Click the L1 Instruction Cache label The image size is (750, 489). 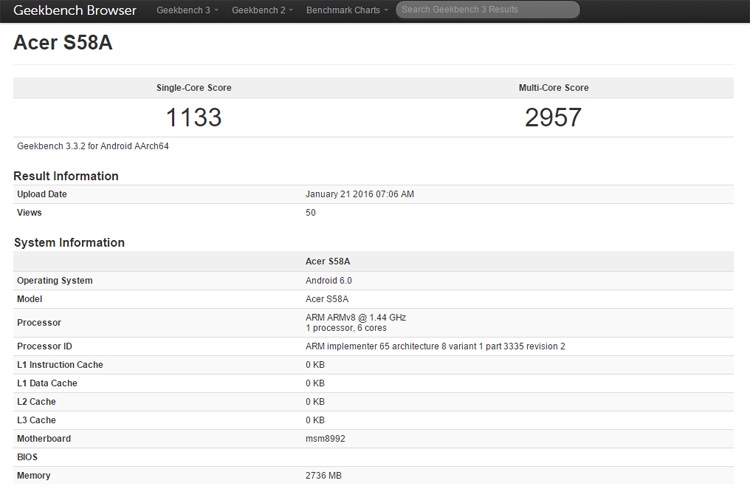tap(60, 365)
